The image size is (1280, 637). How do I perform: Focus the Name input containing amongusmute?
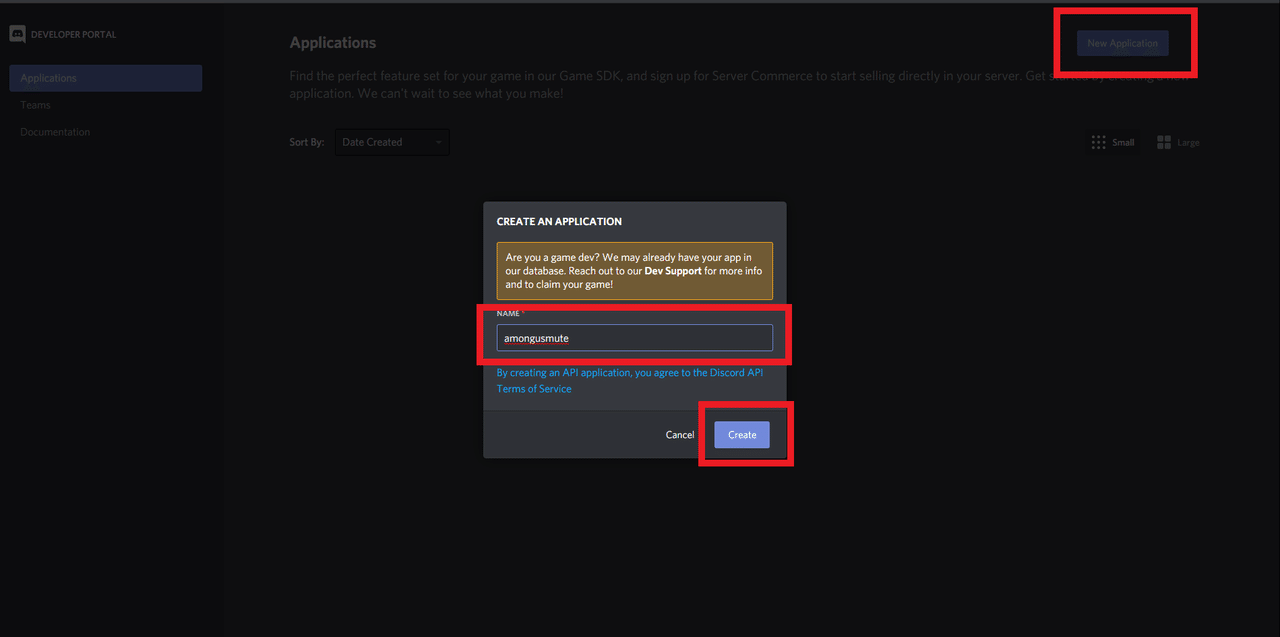click(x=635, y=338)
